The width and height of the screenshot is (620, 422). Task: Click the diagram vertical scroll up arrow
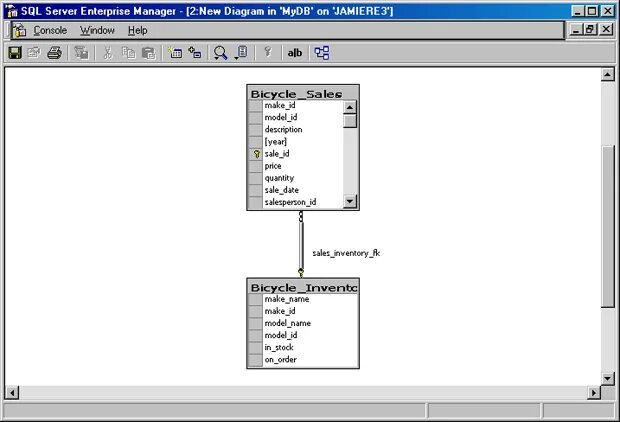[x=608, y=74]
